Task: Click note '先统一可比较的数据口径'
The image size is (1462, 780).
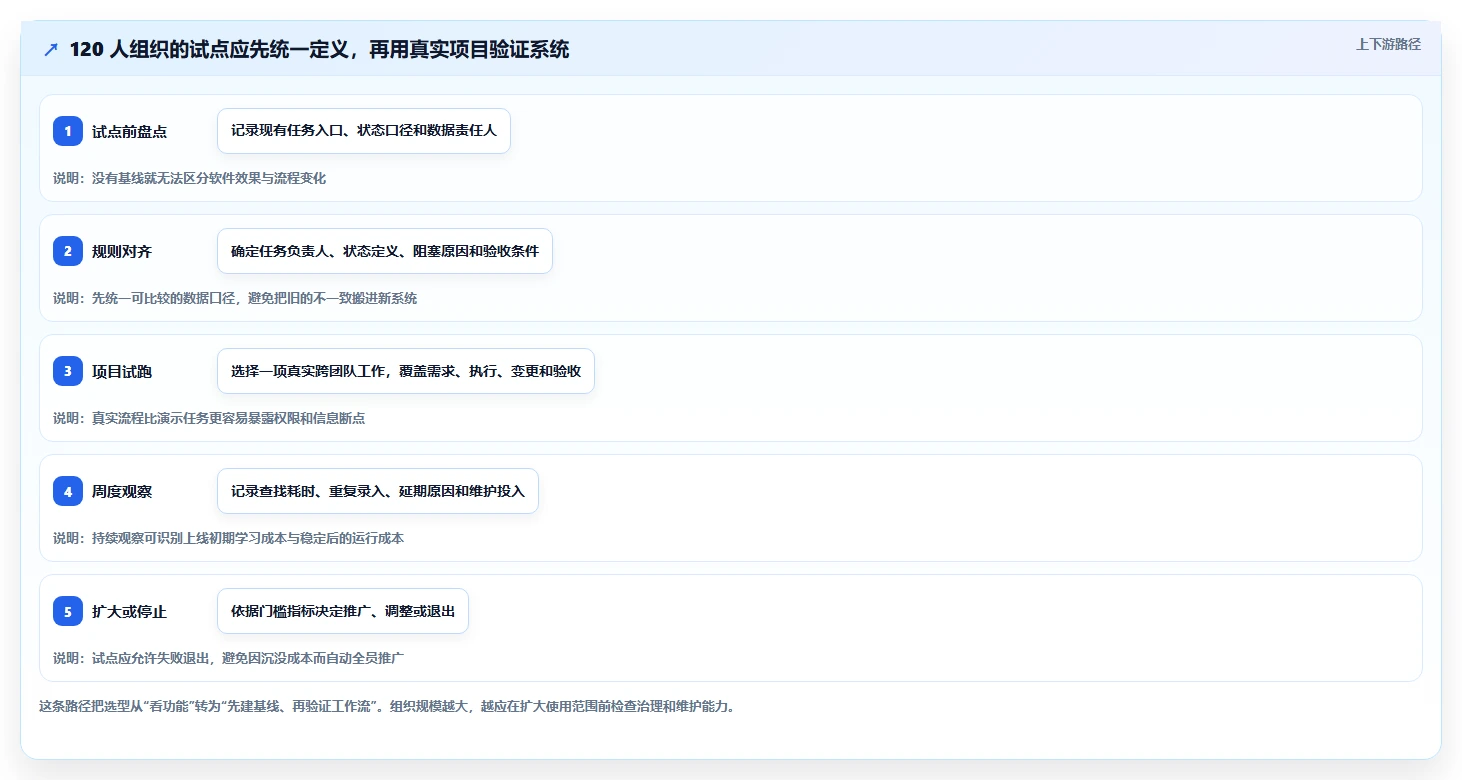Action: [235, 298]
